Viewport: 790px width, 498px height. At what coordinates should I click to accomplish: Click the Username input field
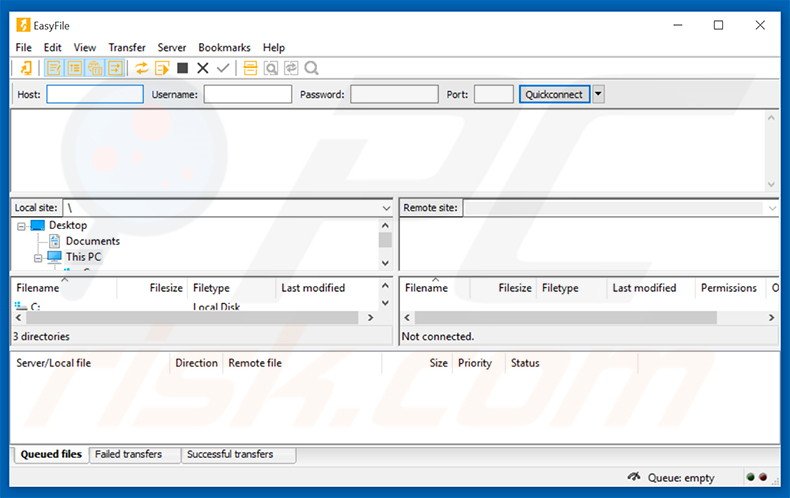(247, 94)
